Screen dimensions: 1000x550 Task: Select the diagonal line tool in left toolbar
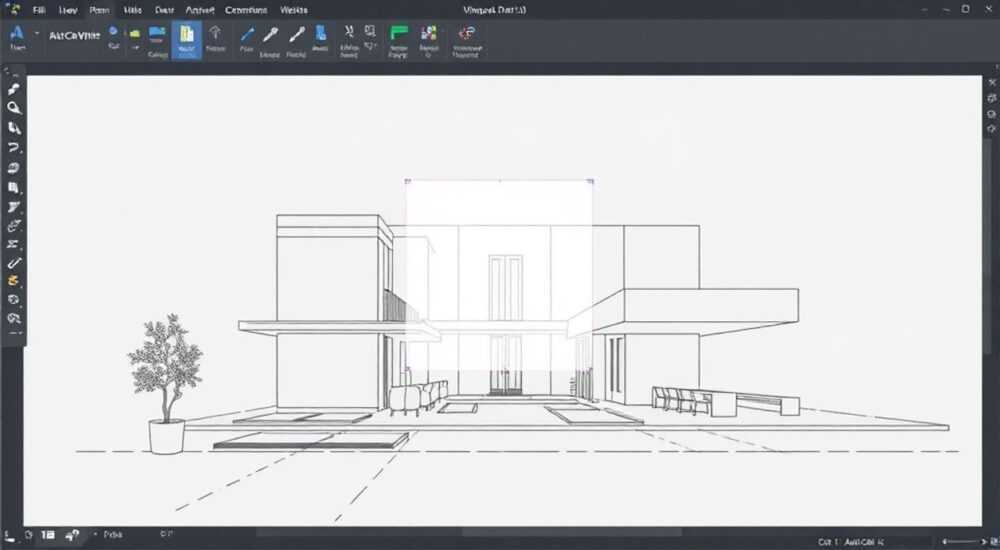click(x=13, y=262)
